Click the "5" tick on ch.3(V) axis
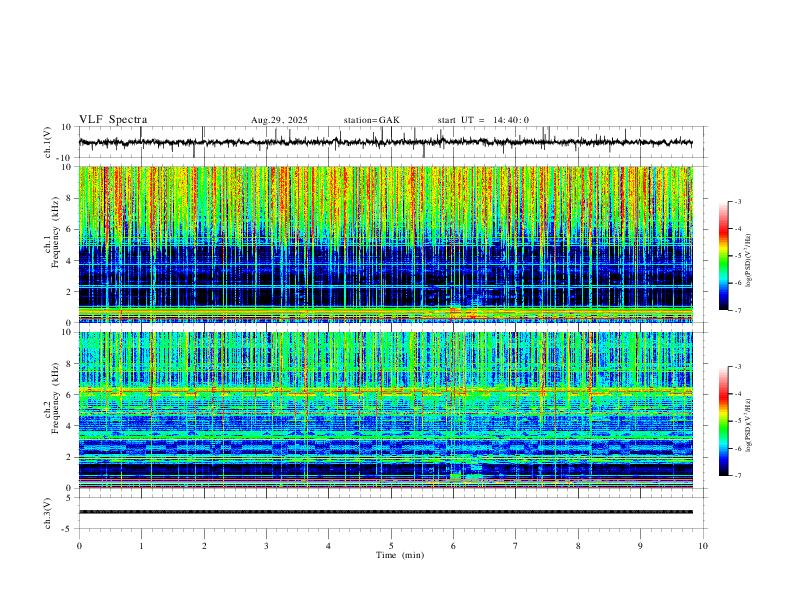 [70, 498]
